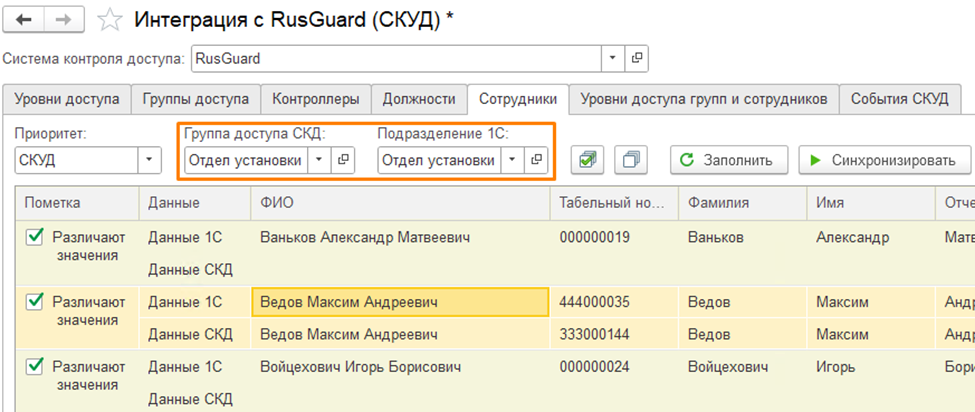975x412 pixels.
Task: Toggle the checkbox for Войцехович Игорь Борисович
Action: tap(35, 365)
